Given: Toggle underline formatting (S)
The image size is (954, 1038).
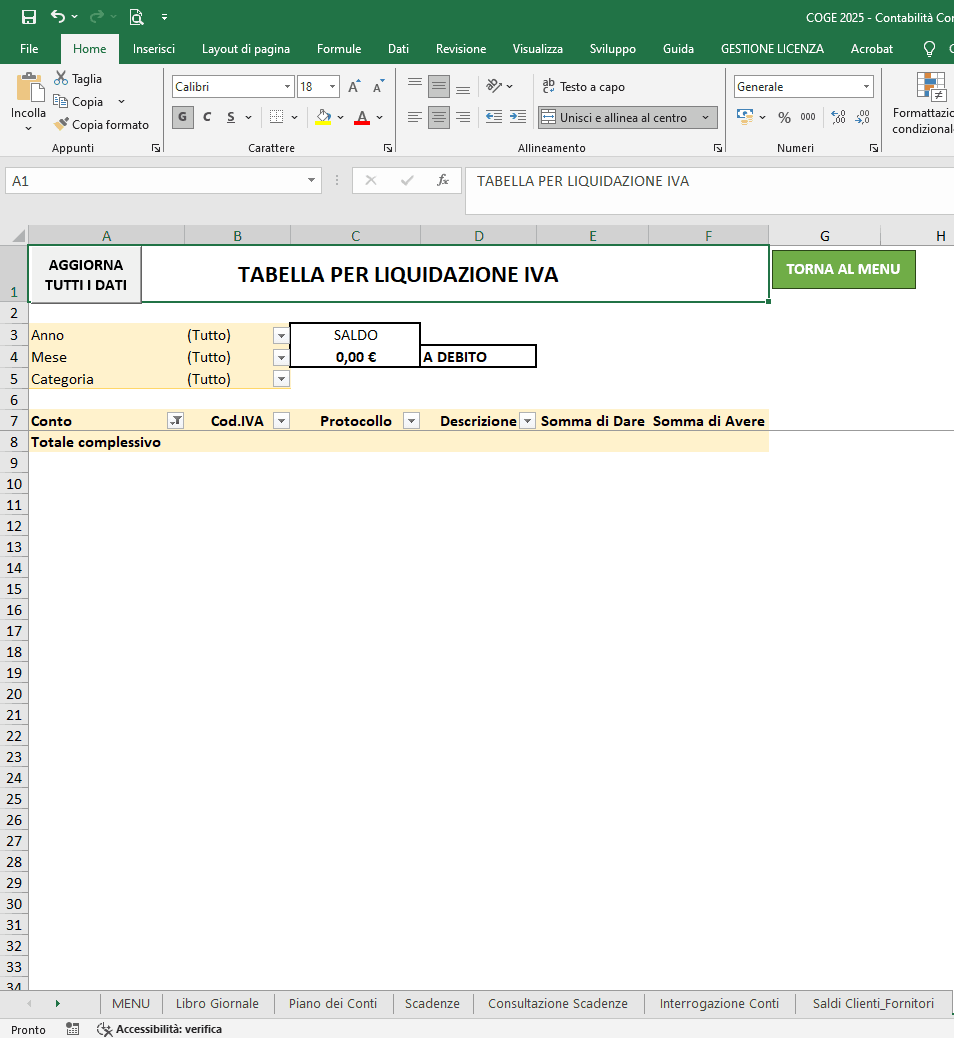Looking at the screenshot, I should [230, 117].
